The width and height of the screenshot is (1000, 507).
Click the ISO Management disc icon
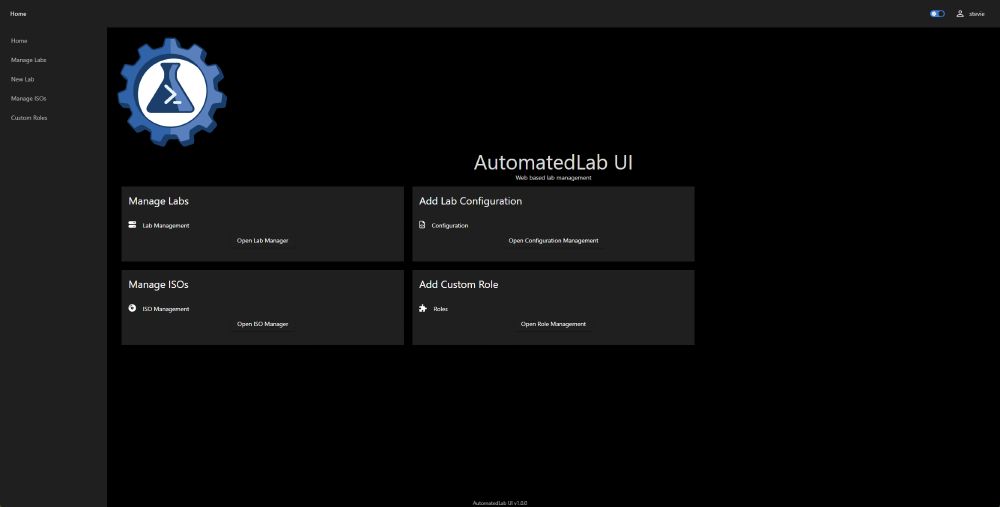[x=132, y=308]
